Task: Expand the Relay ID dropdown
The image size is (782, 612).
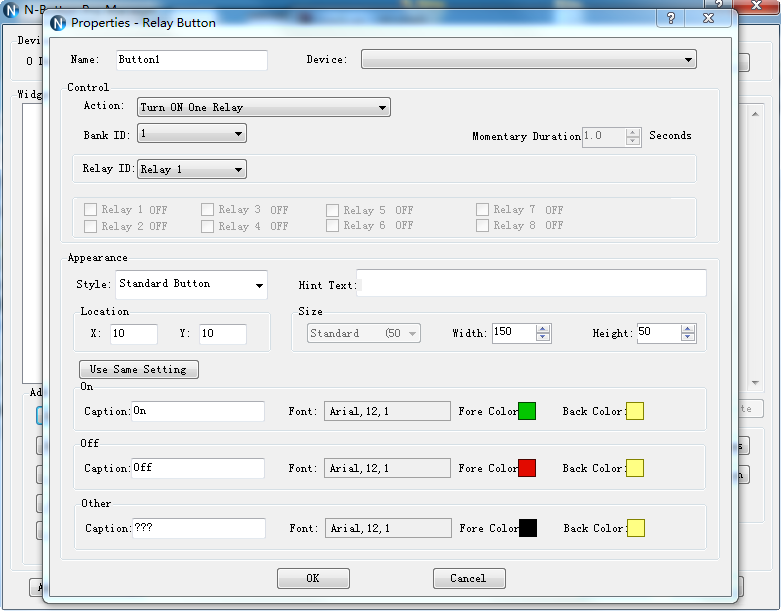Action: tap(238, 170)
